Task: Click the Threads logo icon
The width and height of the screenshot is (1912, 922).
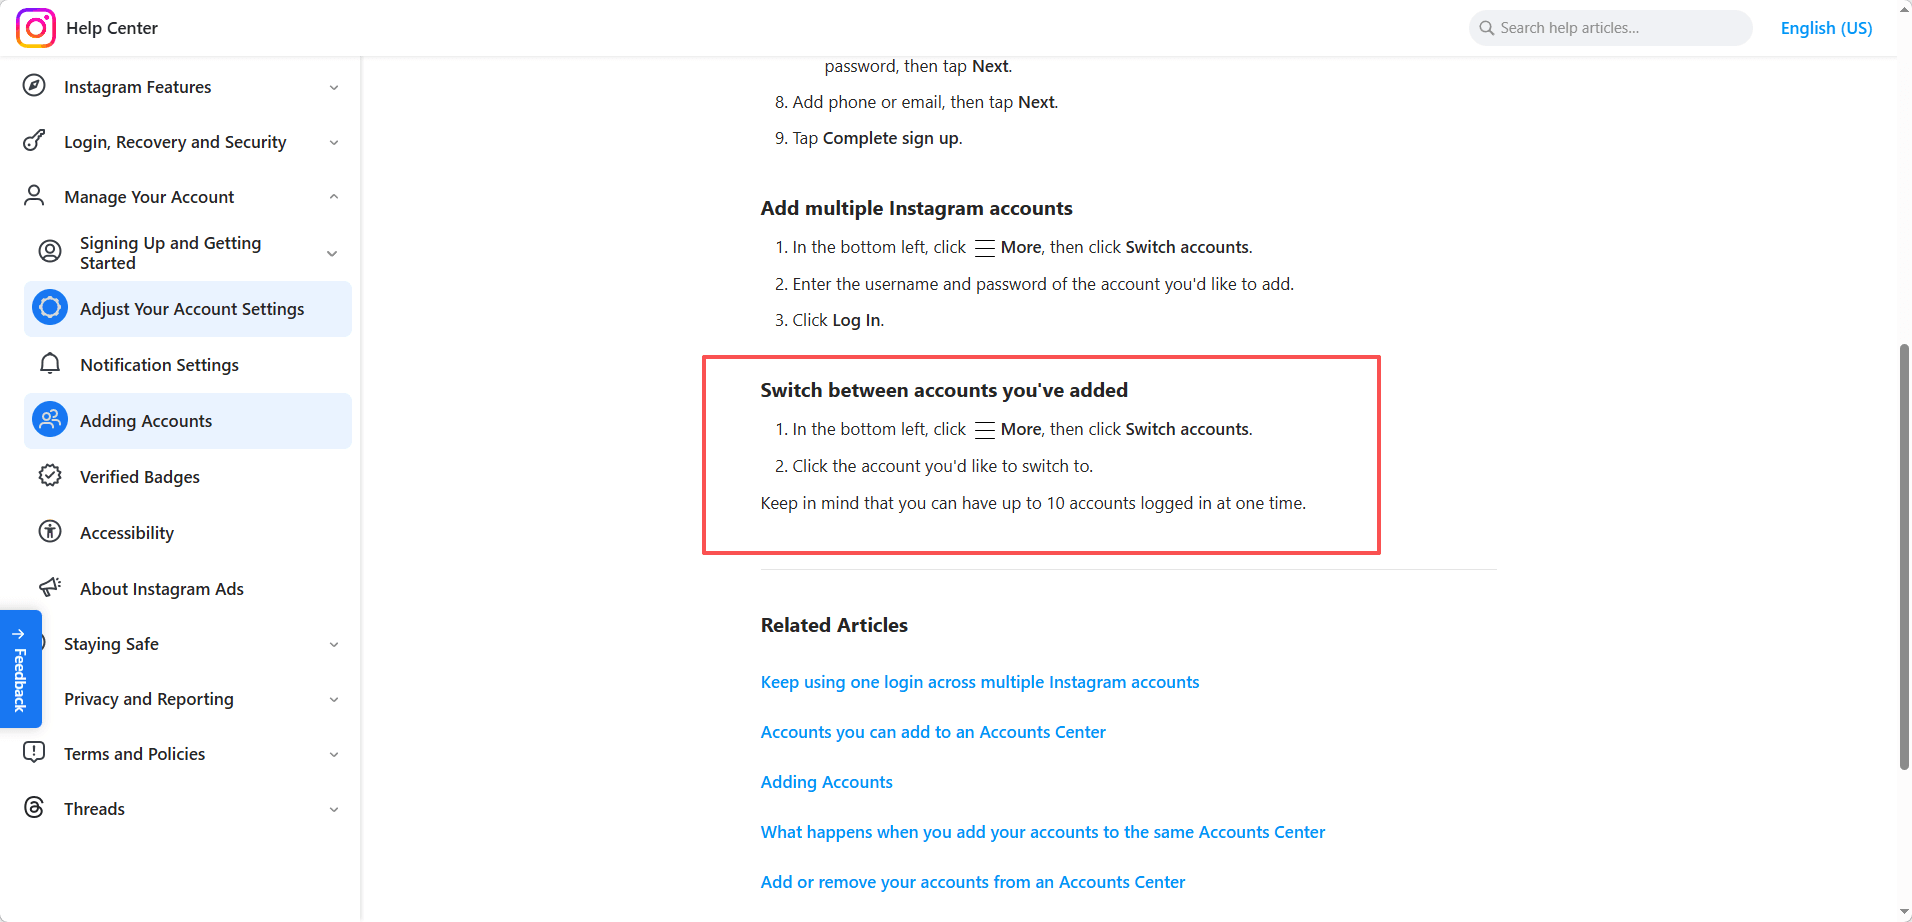Action: point(34,808)
